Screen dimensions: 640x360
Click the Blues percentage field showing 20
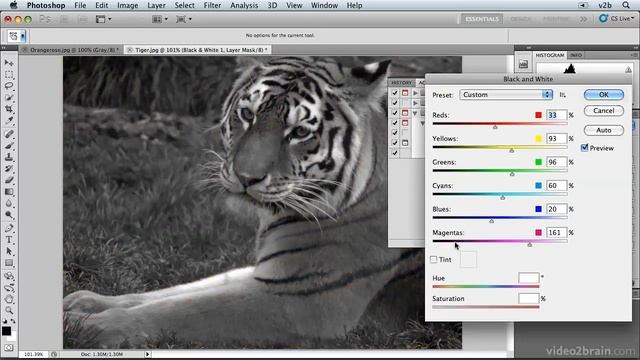(556, 209)
